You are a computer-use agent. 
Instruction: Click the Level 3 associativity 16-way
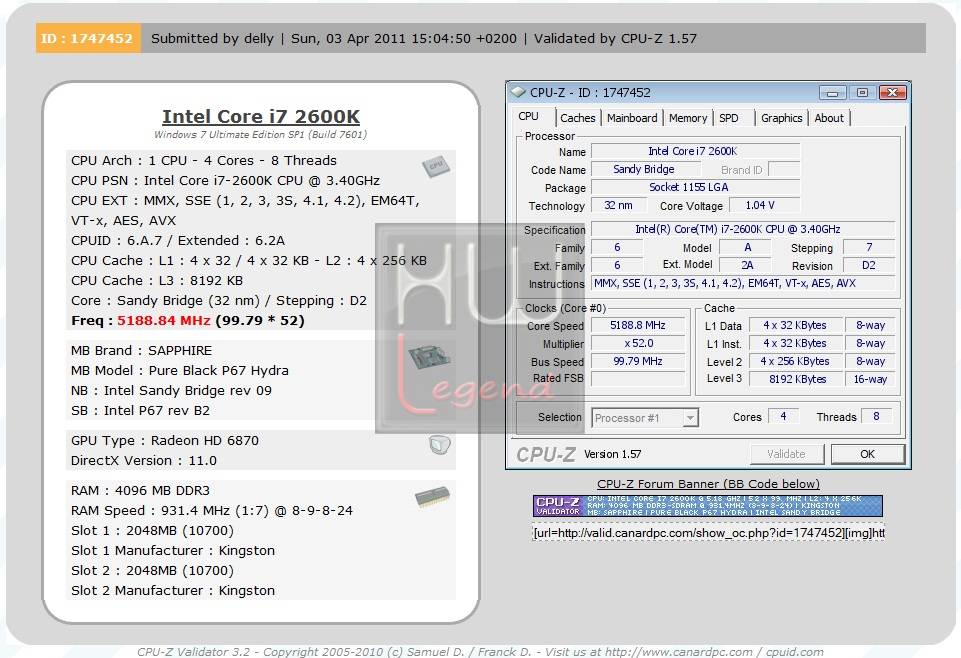870,379
